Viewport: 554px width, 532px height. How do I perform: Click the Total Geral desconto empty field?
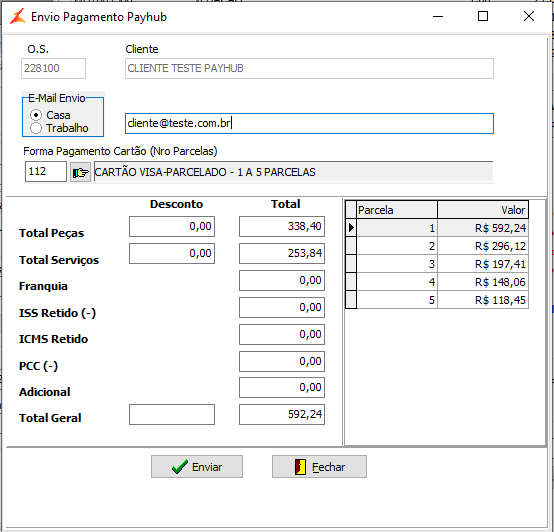point(172,414)
